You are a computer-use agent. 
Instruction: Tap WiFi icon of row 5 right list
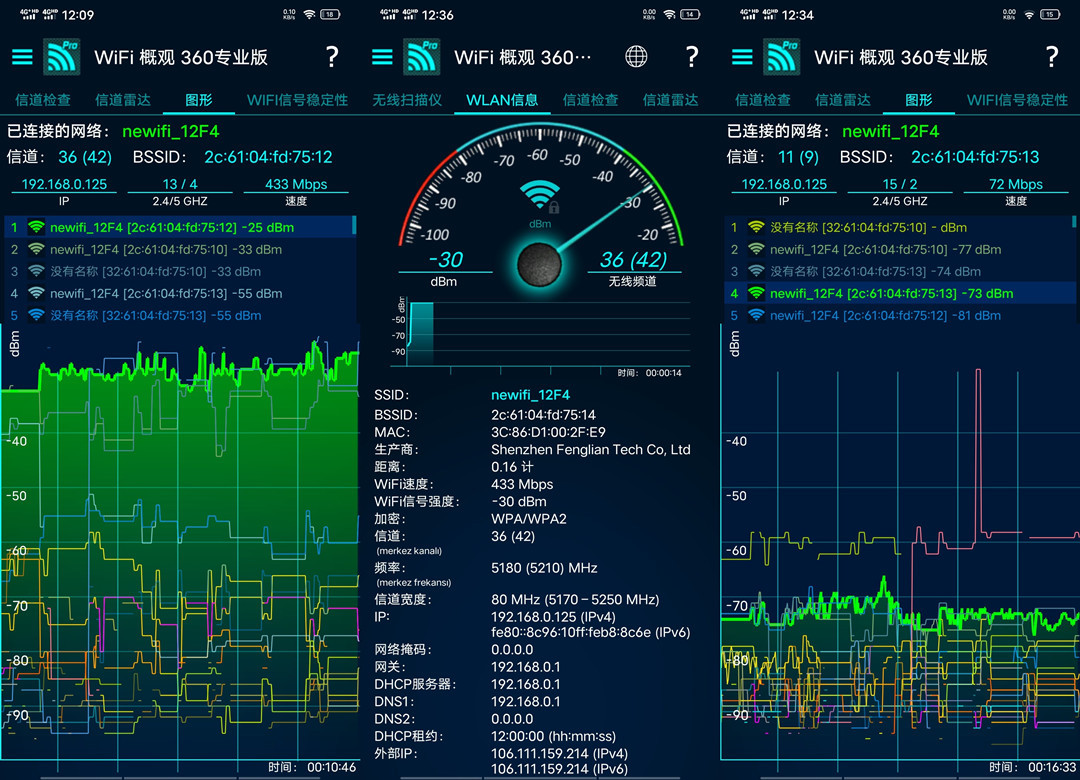coord(756,315)
